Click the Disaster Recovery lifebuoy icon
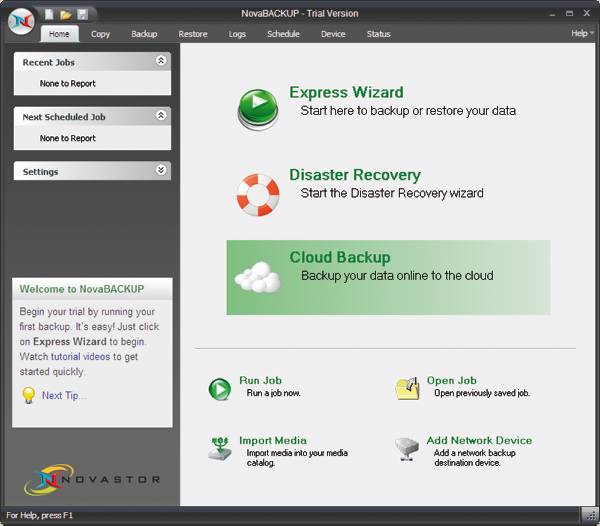Image resolution: width=600 pixels, height=526 pixels. pyautogui.click(x=258, y=195)
